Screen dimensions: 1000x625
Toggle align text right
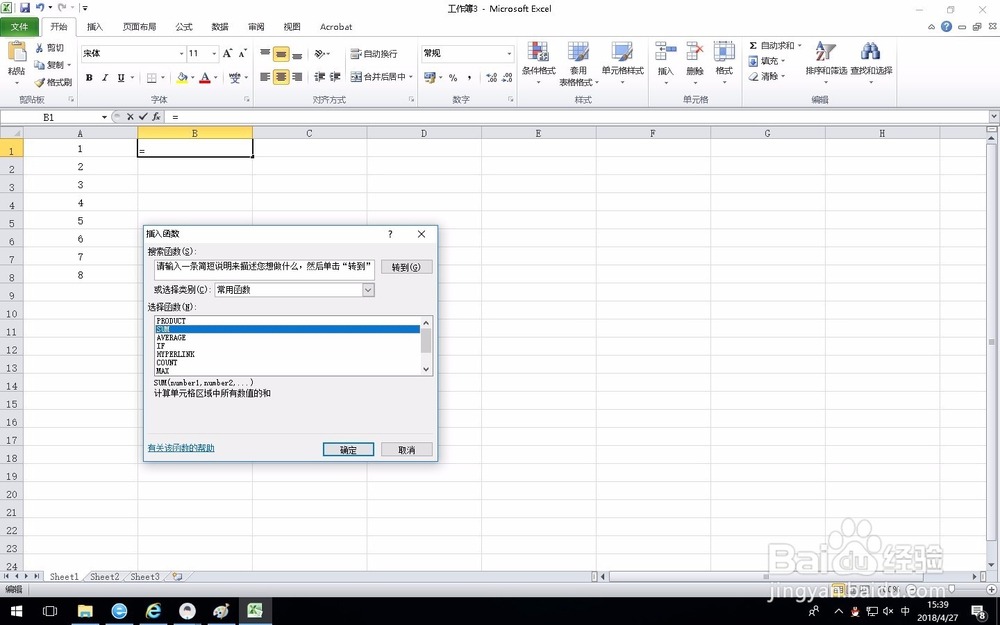pyautogui.click(x=297, y=77)
